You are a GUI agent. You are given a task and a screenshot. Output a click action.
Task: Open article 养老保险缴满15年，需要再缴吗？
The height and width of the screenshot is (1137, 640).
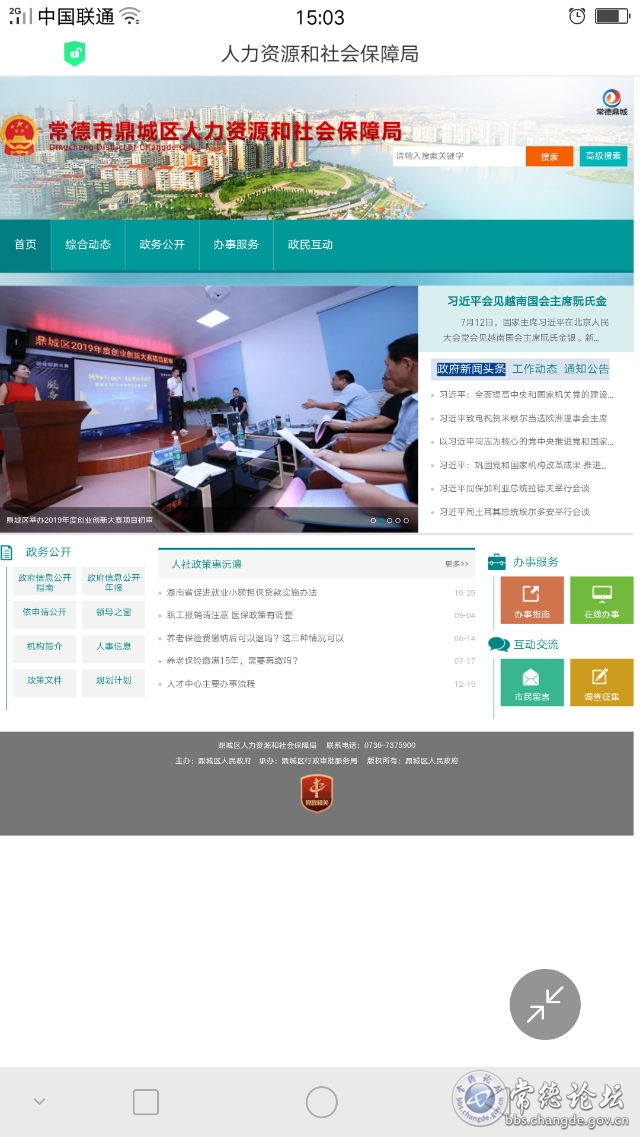(233, 661)
